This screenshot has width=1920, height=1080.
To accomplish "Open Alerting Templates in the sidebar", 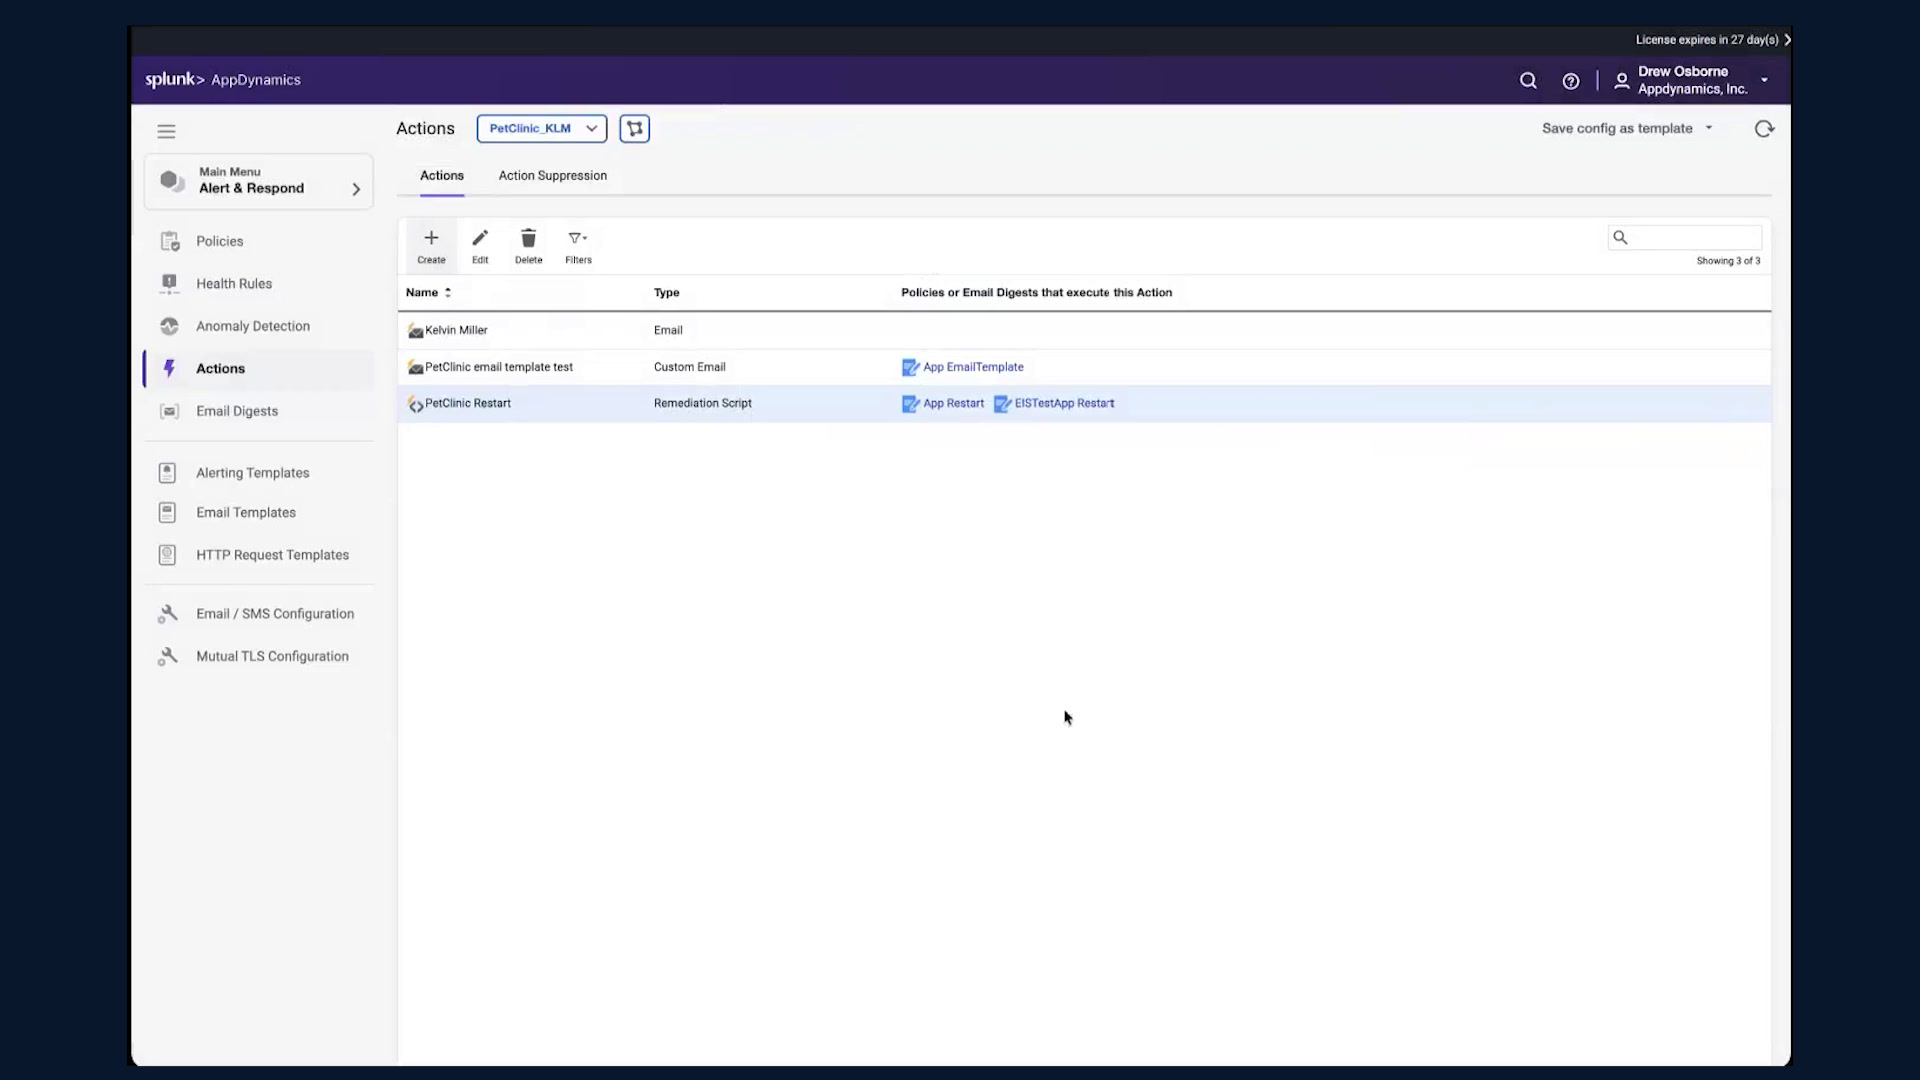I will (x=252, y=473).
